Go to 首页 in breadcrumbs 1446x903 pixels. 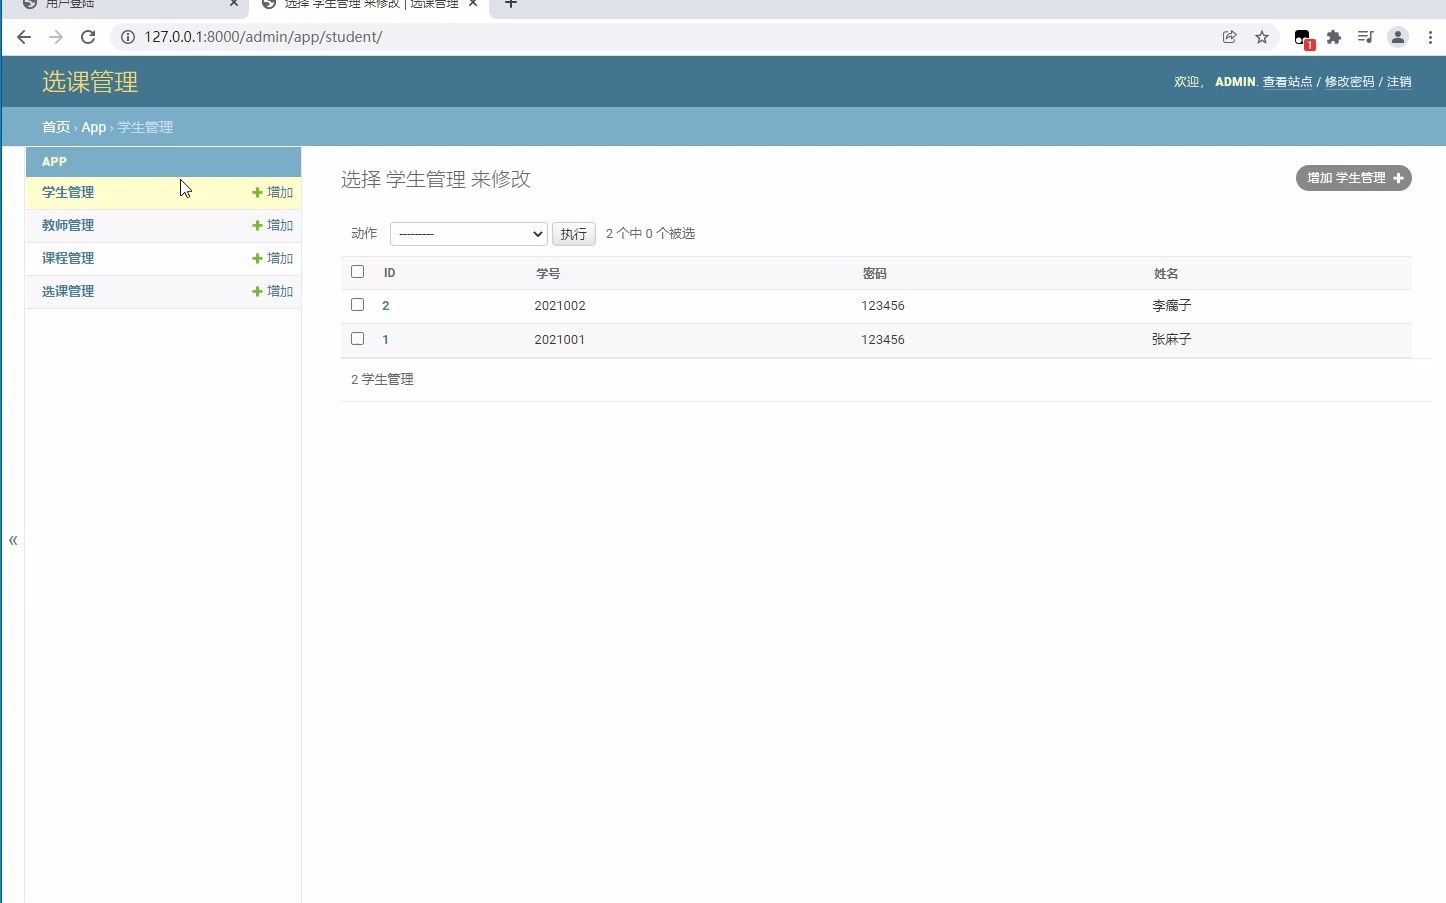[56, 127]
